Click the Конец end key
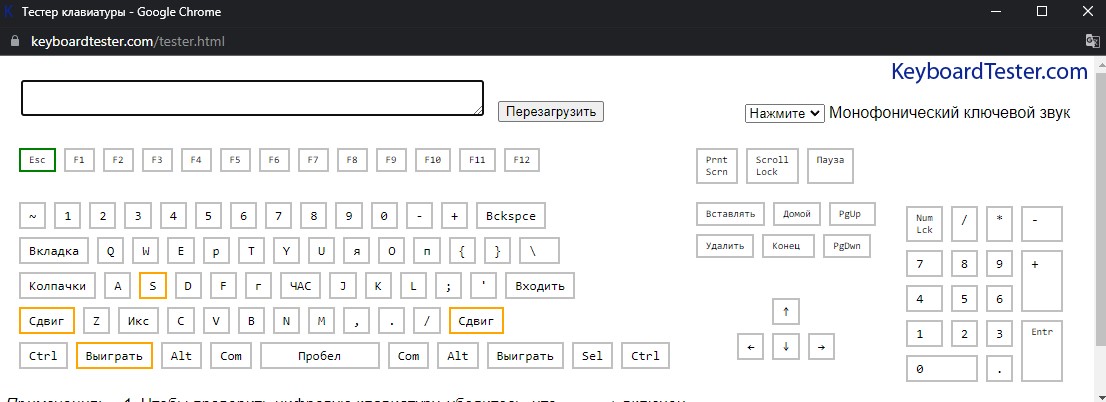1106x402 pixels. pos(788,245)
